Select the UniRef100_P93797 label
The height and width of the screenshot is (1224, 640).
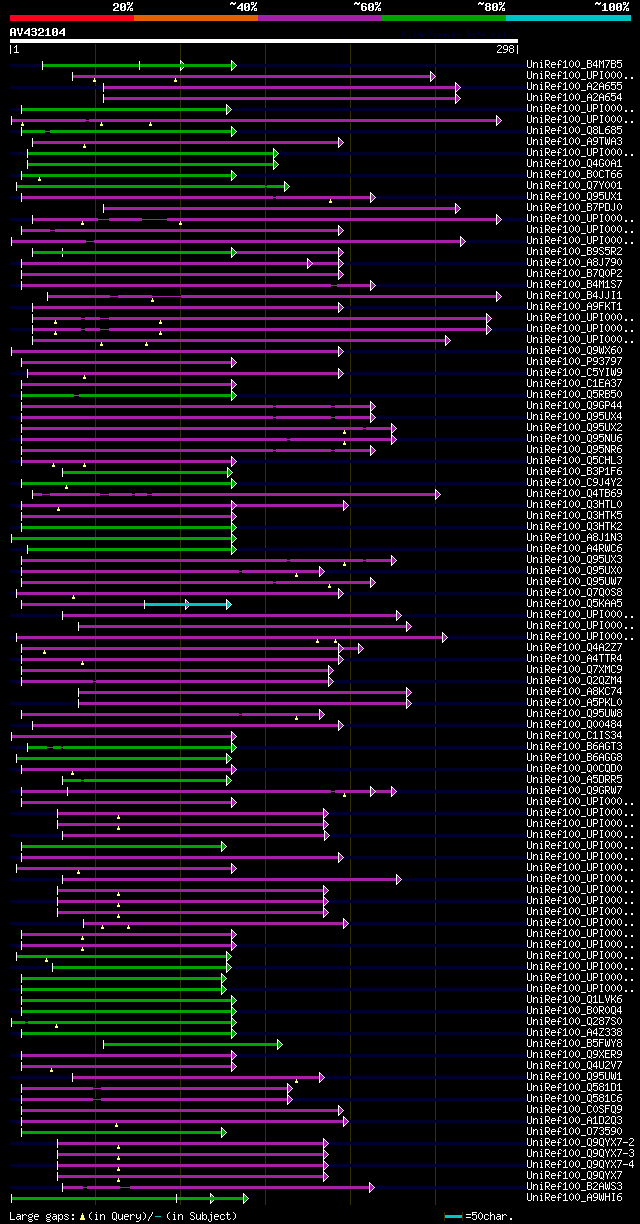574,362
